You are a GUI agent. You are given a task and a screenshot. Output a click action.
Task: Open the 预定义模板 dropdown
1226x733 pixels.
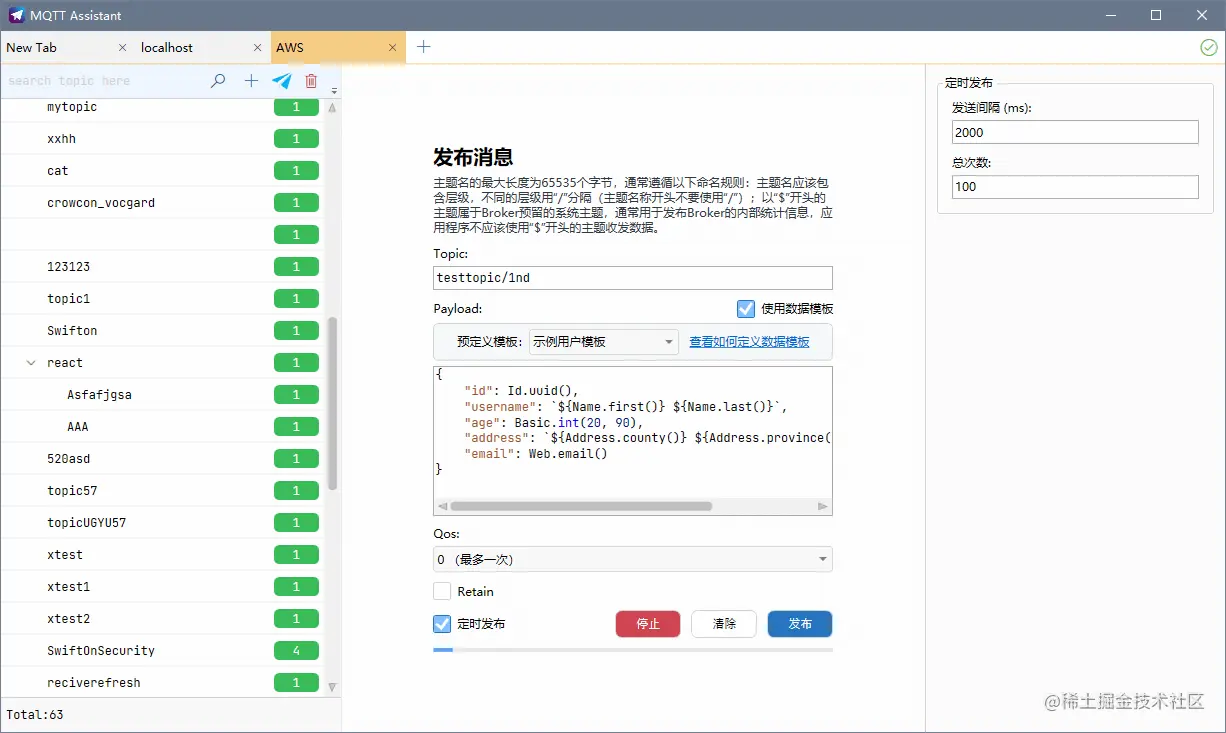[604, 342]
